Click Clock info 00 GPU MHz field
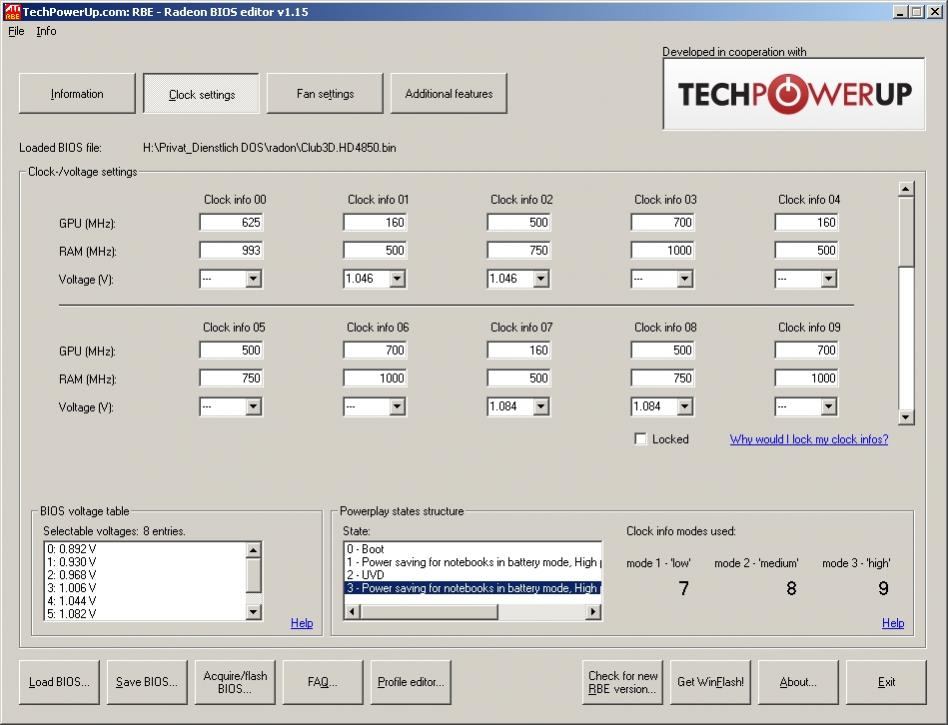 pos(231,223)
